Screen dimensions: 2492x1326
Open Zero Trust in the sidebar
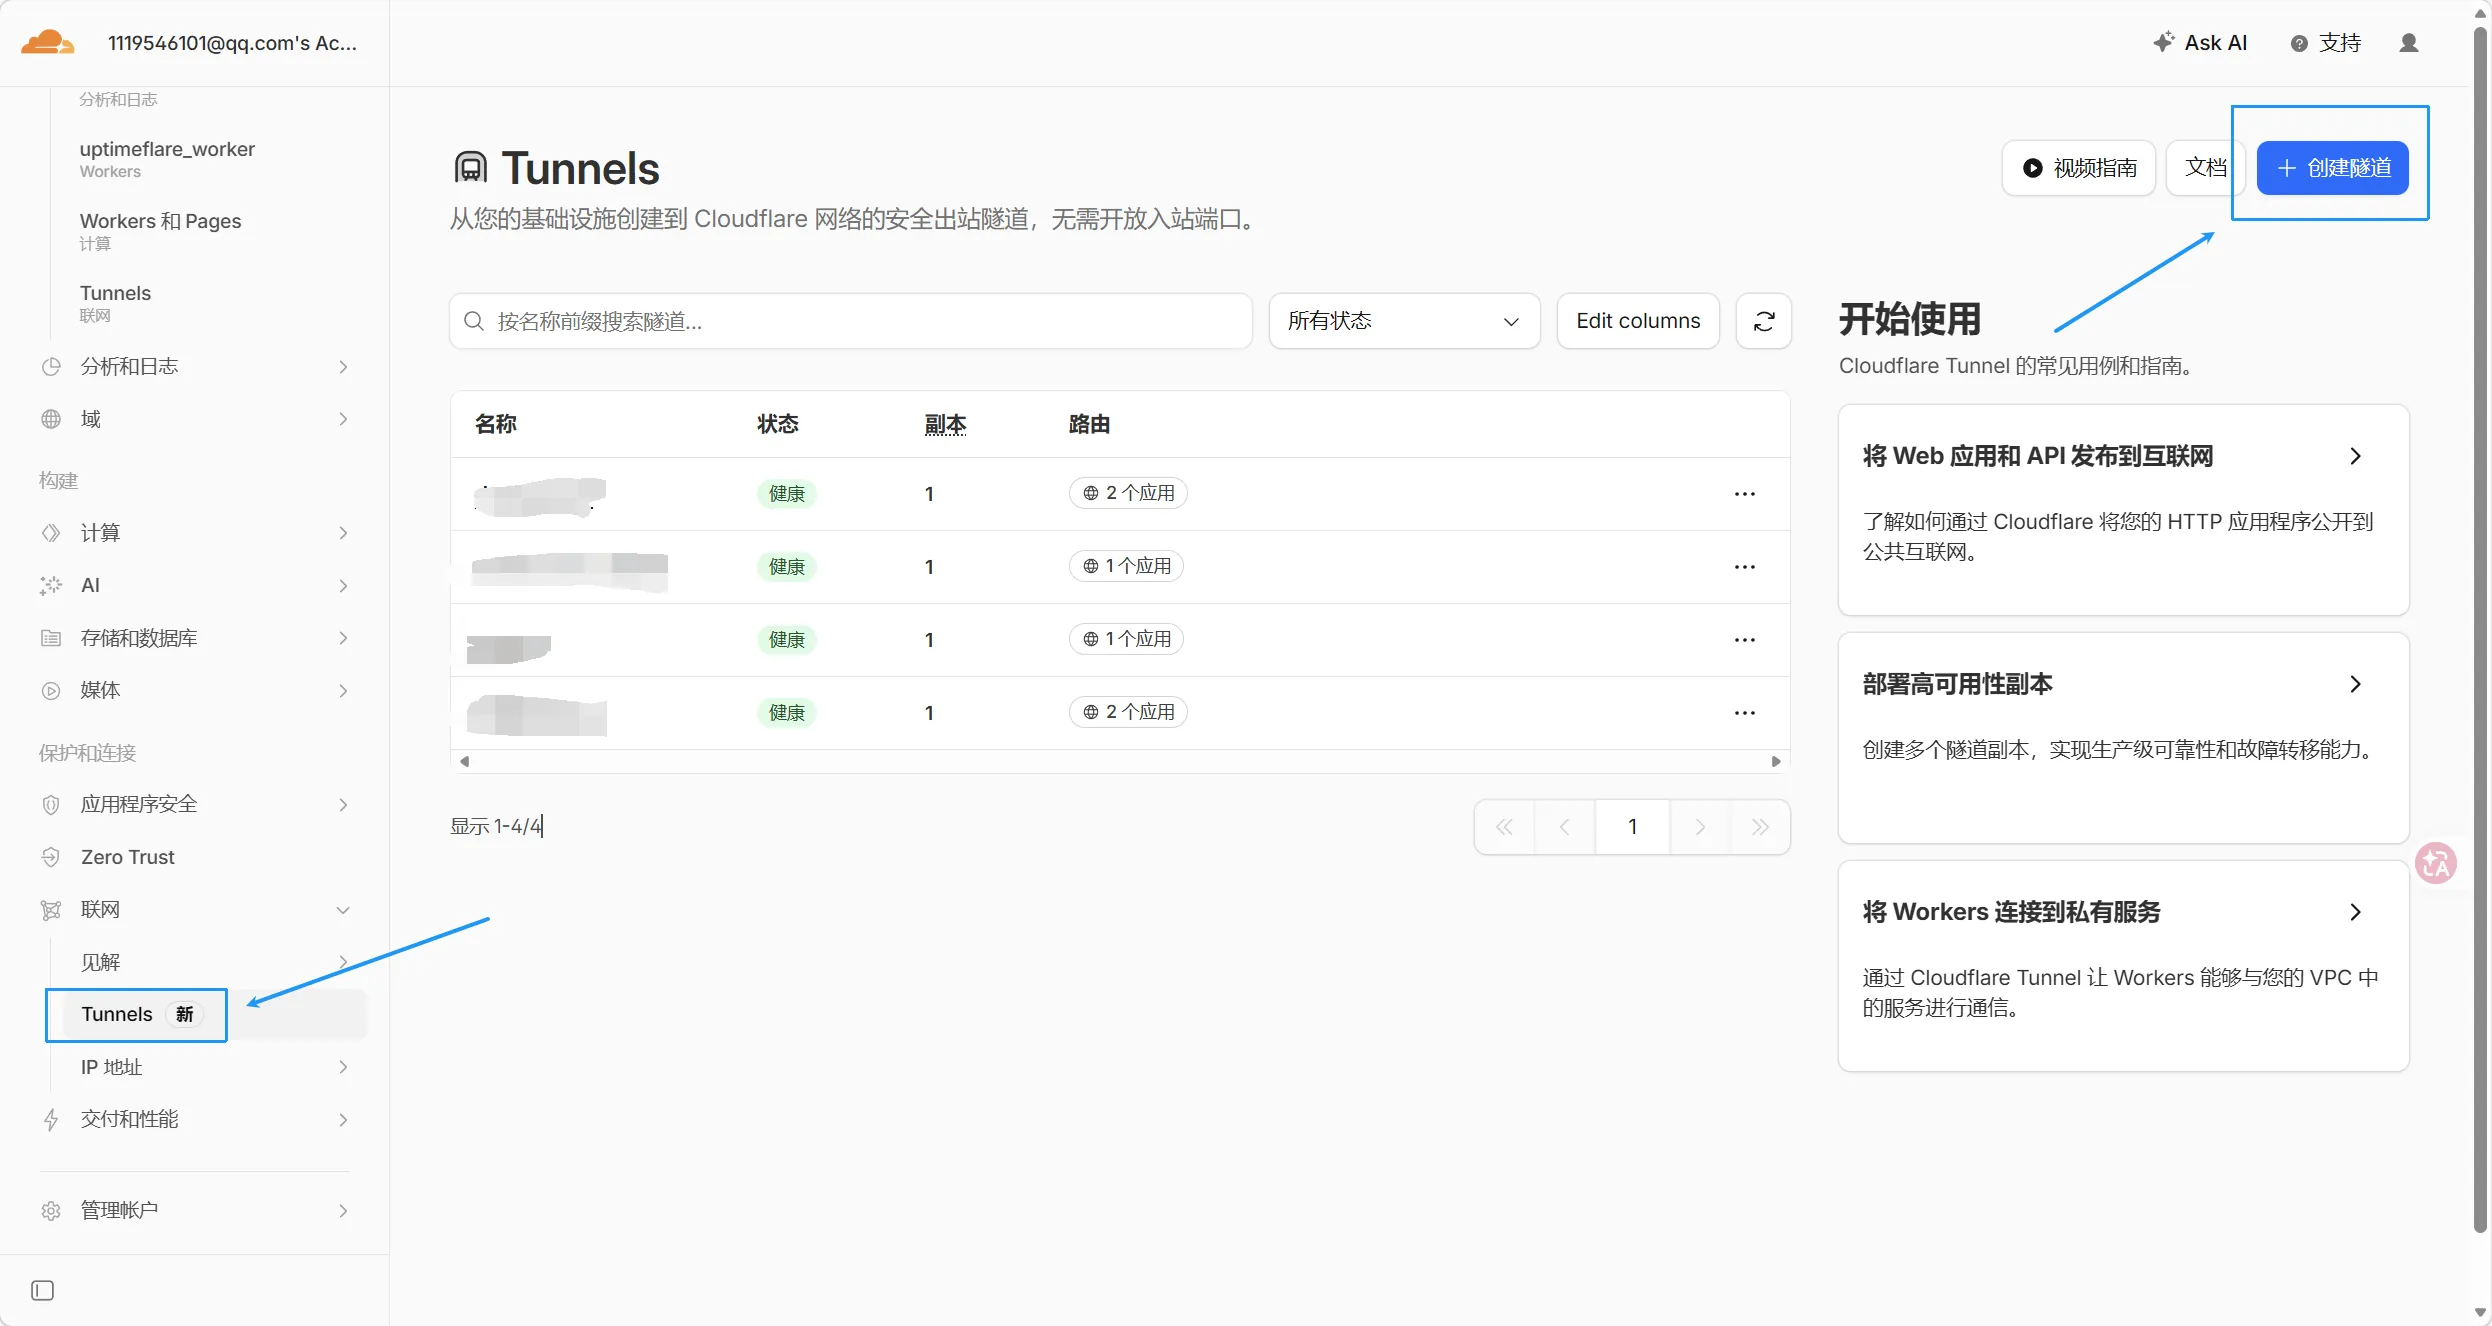pyautogui.click(x=127, y=857)
